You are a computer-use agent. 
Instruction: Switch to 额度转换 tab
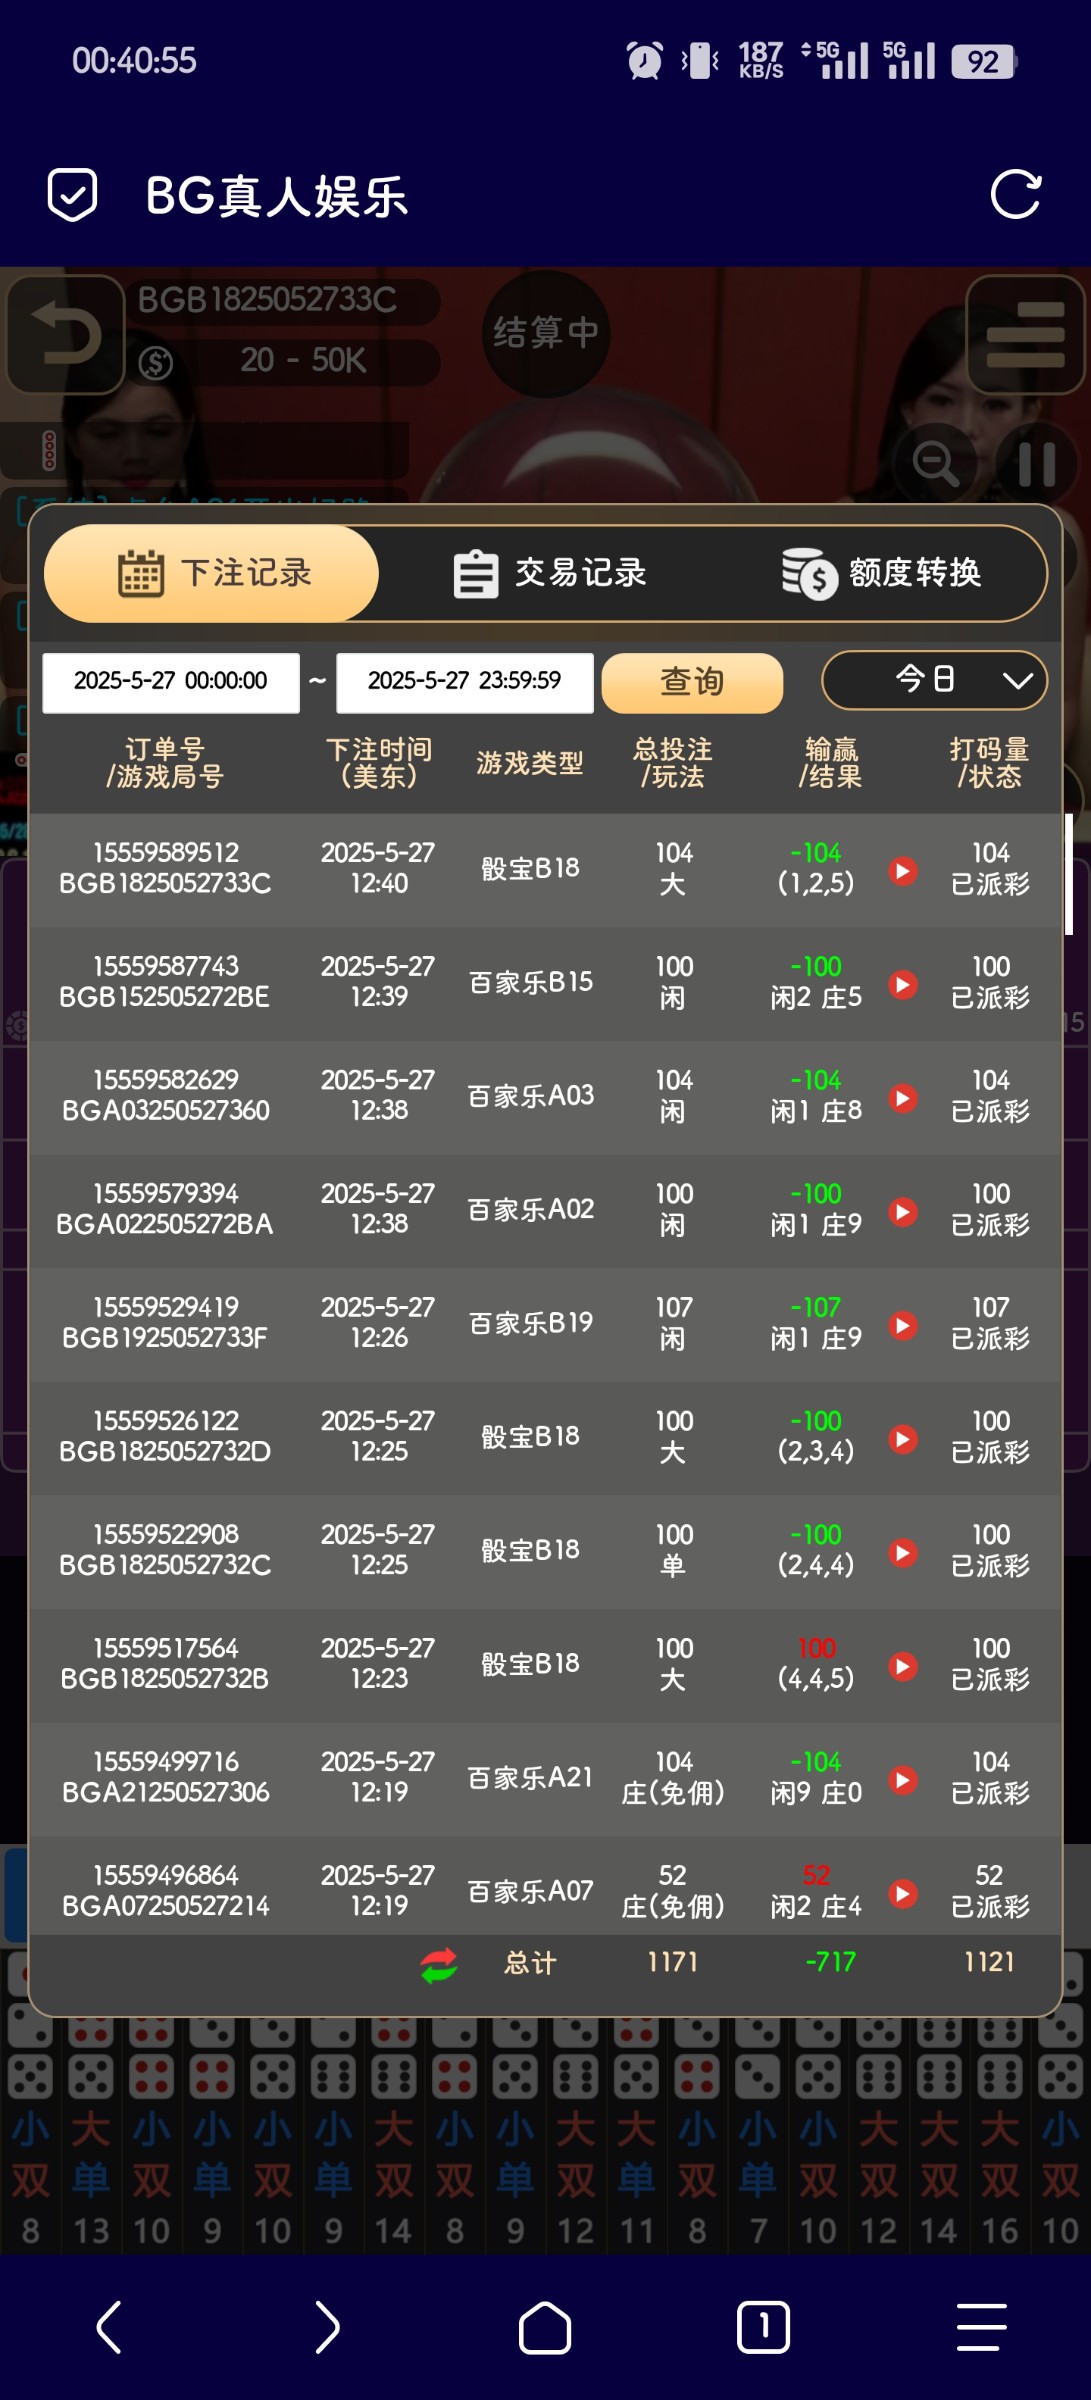pos(882,574)
